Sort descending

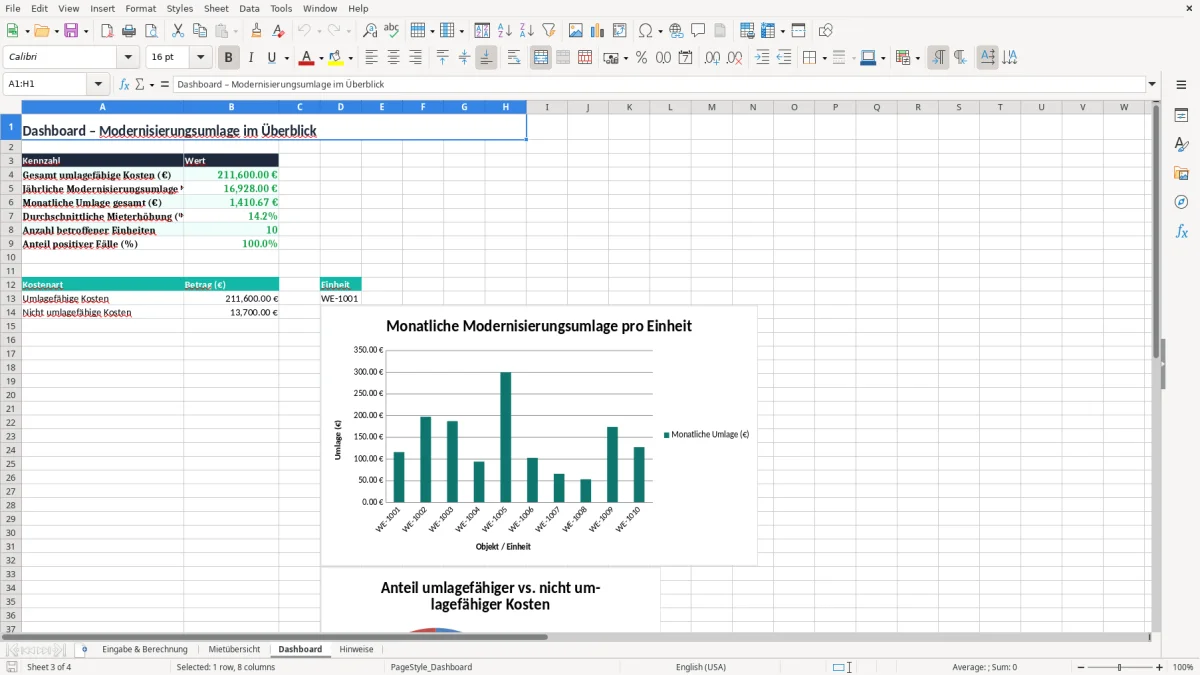tap(527, 31)
